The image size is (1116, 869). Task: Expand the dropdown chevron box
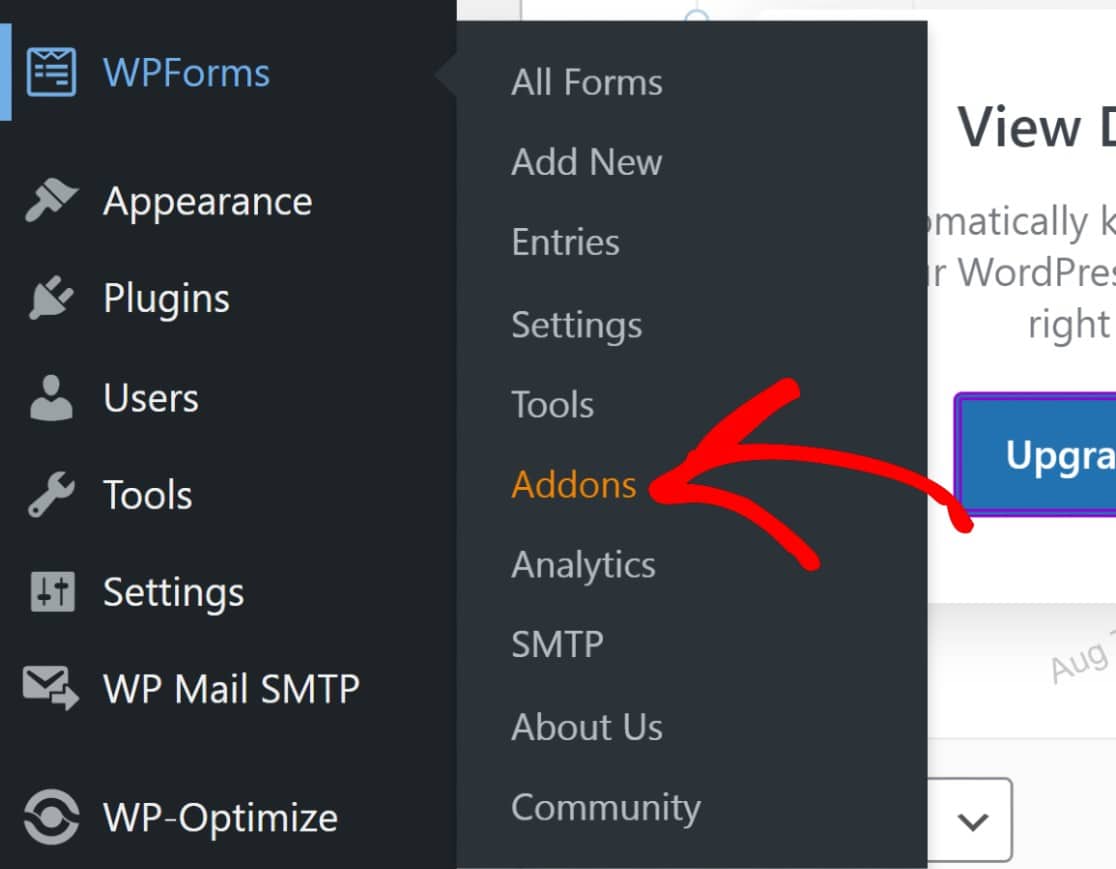coord(971,821)
